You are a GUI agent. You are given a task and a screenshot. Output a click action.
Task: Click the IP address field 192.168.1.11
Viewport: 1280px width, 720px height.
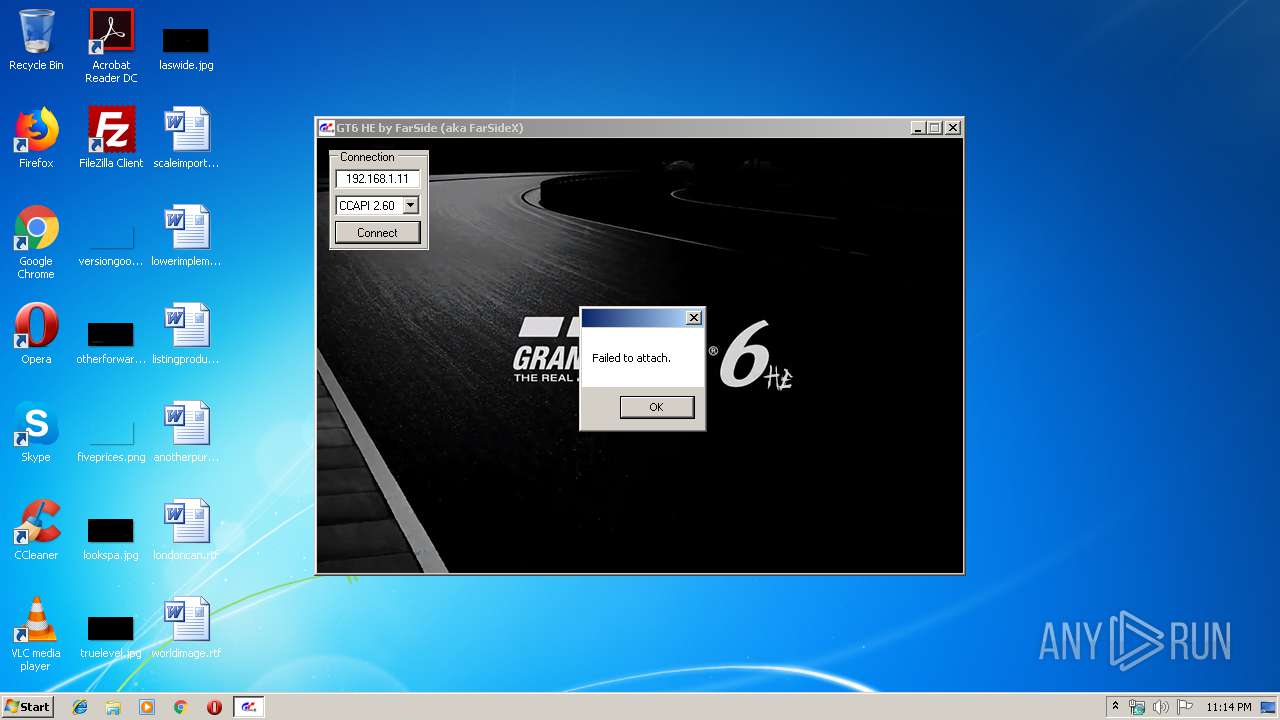tap(377, 179)
